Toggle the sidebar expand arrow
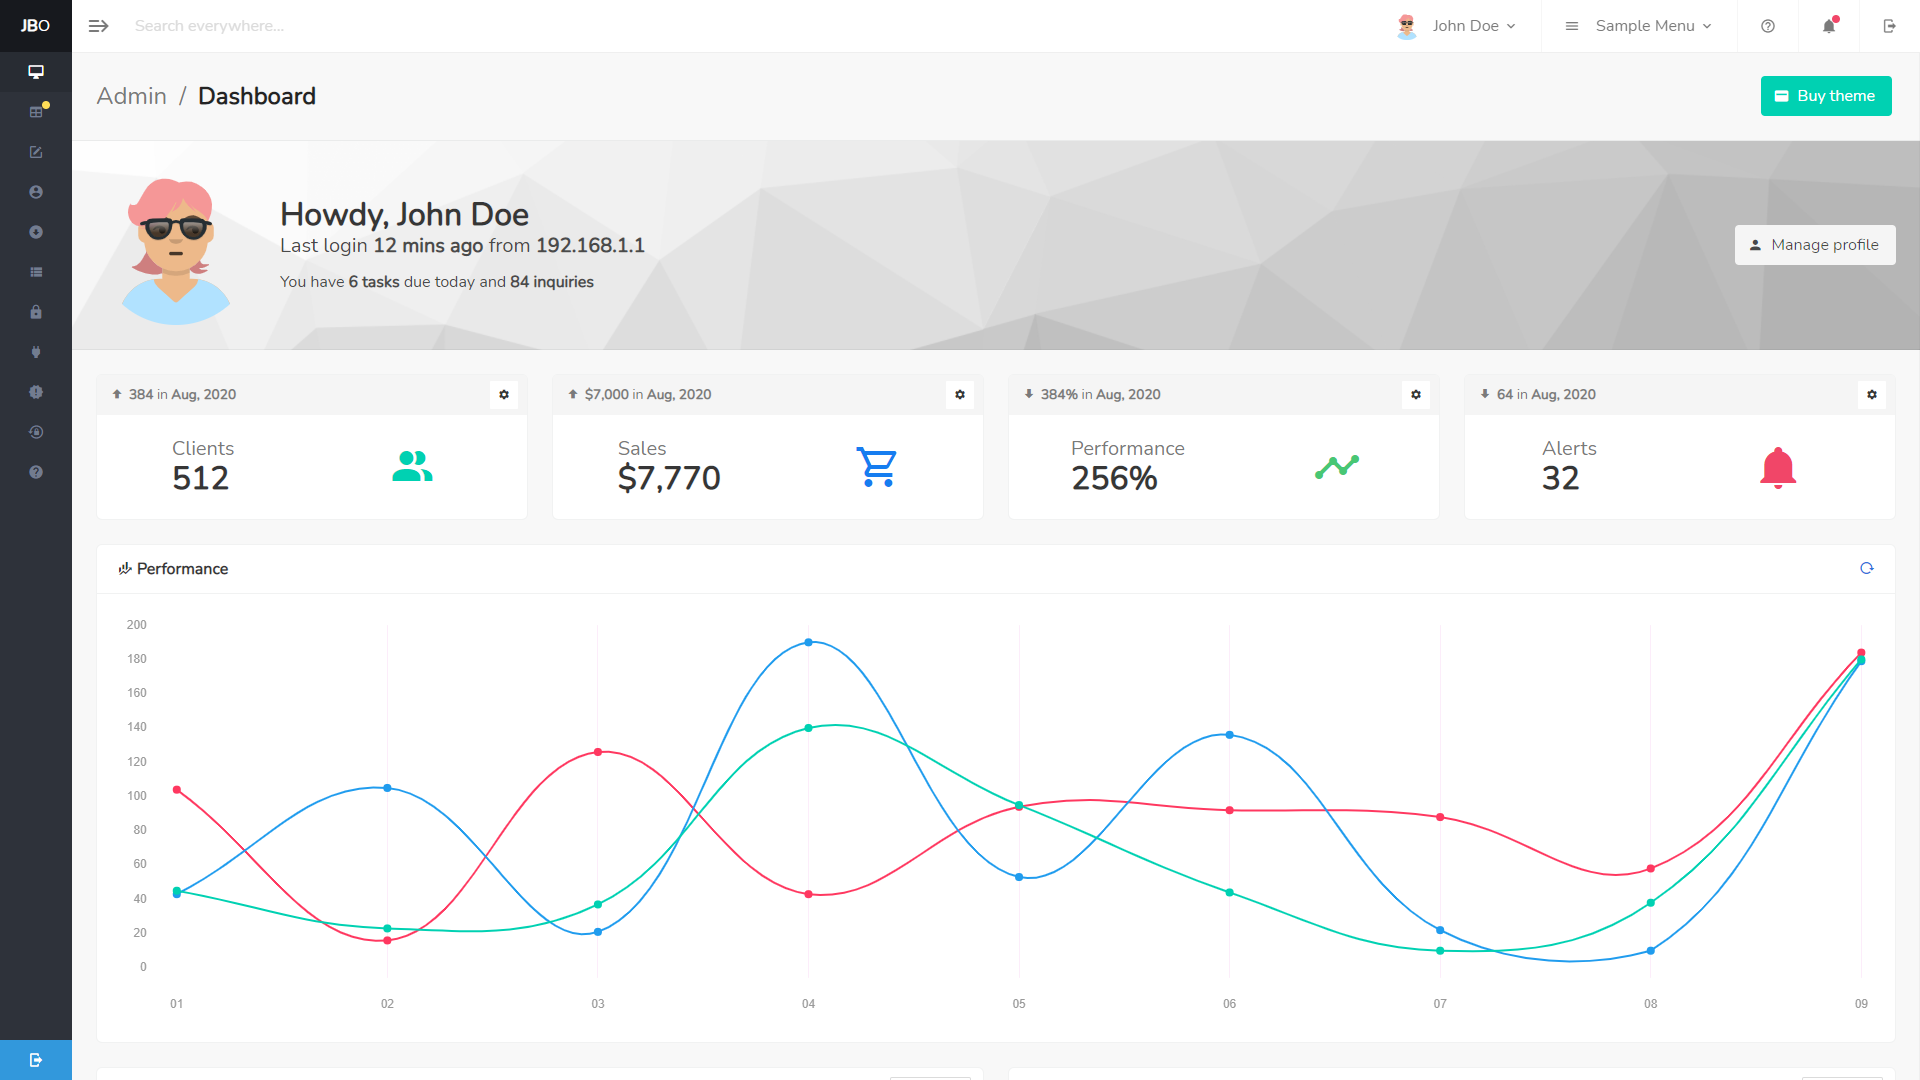 click(98, 26)
